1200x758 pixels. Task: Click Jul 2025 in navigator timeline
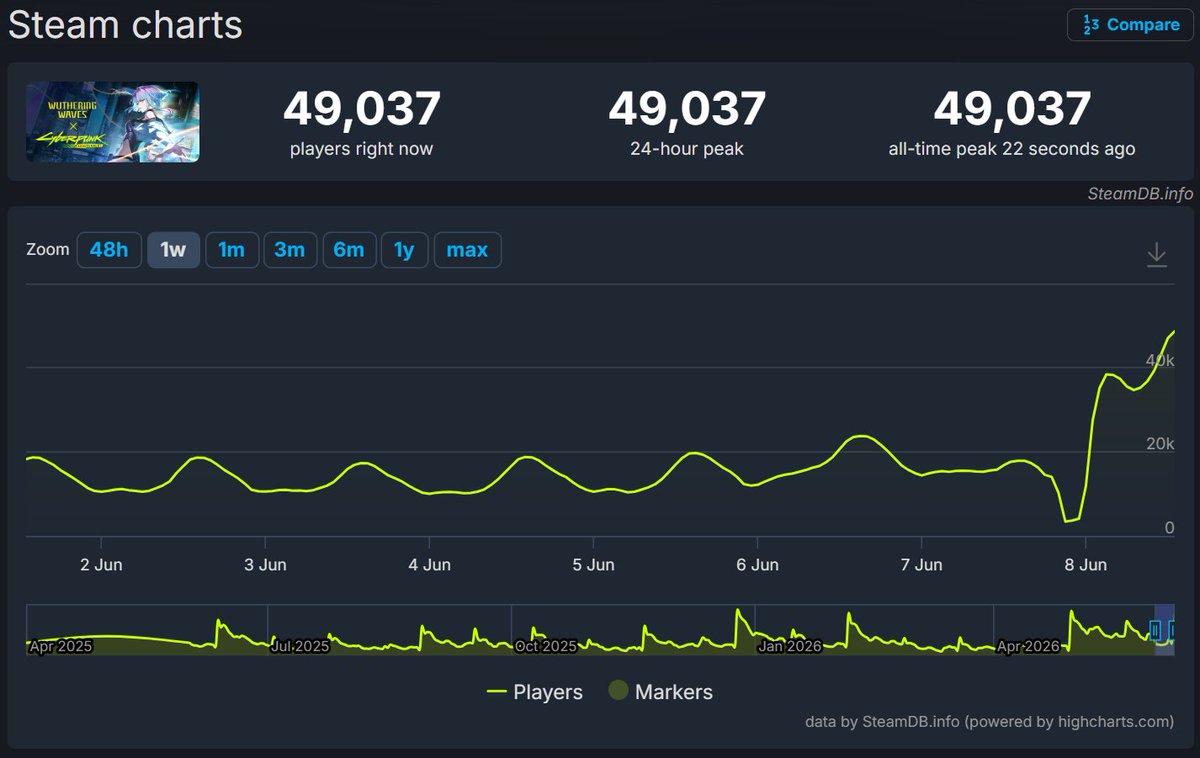(x=300, y=646)
